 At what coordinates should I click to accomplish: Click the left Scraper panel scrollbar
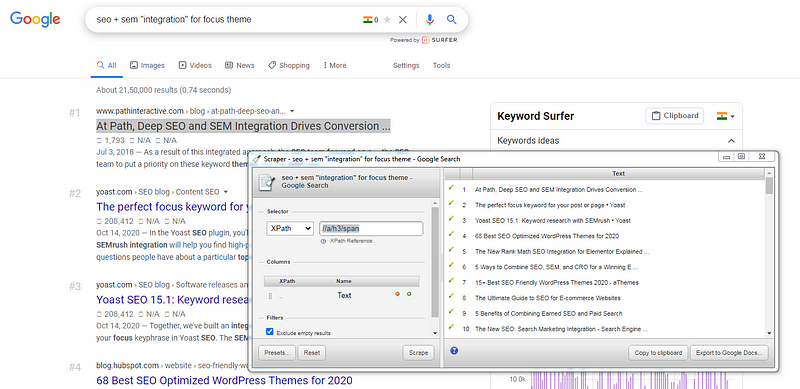(x=435, y=261)
